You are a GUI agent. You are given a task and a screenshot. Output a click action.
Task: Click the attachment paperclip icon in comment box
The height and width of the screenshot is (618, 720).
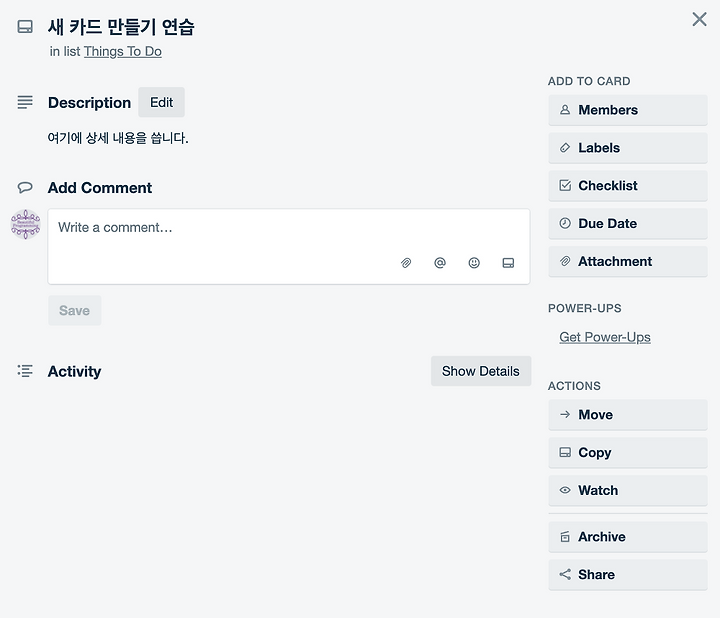click(x=406, y=263)
